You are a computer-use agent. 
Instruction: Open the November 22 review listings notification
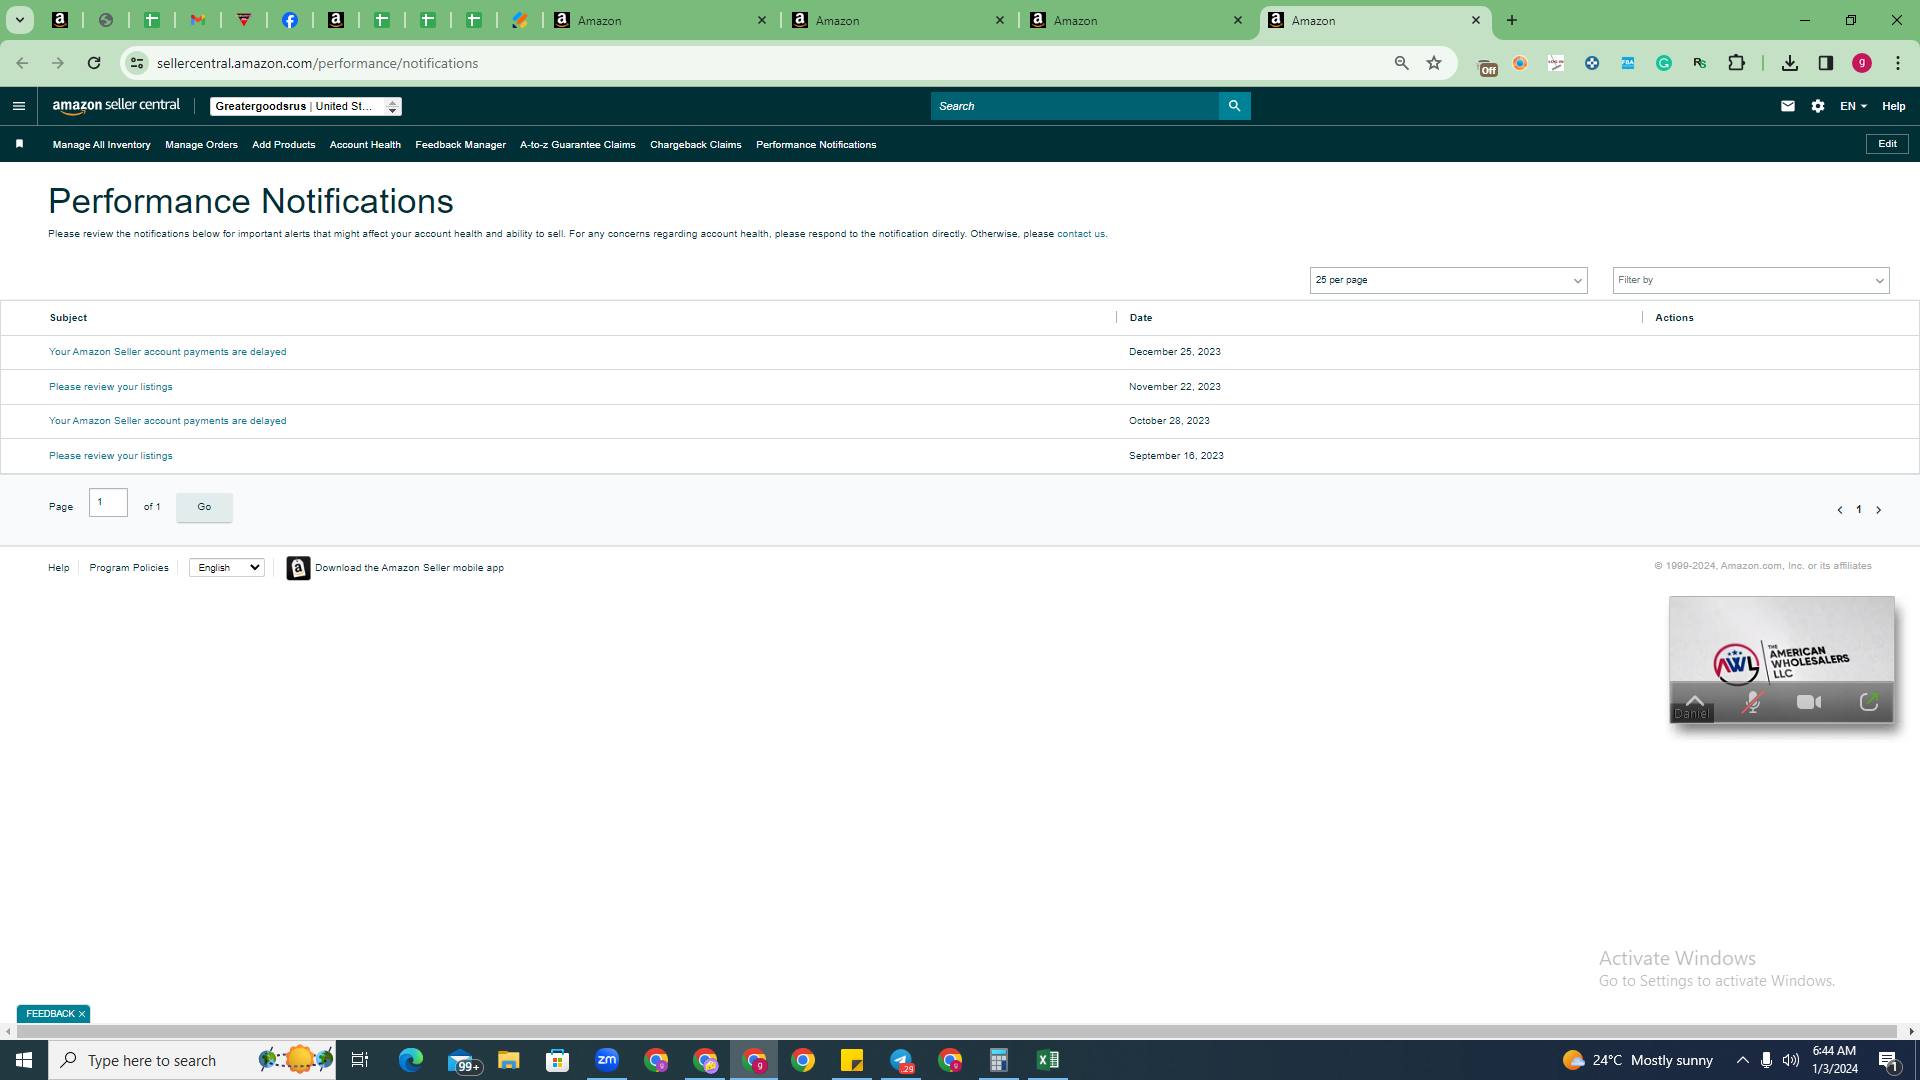[110, 387]
